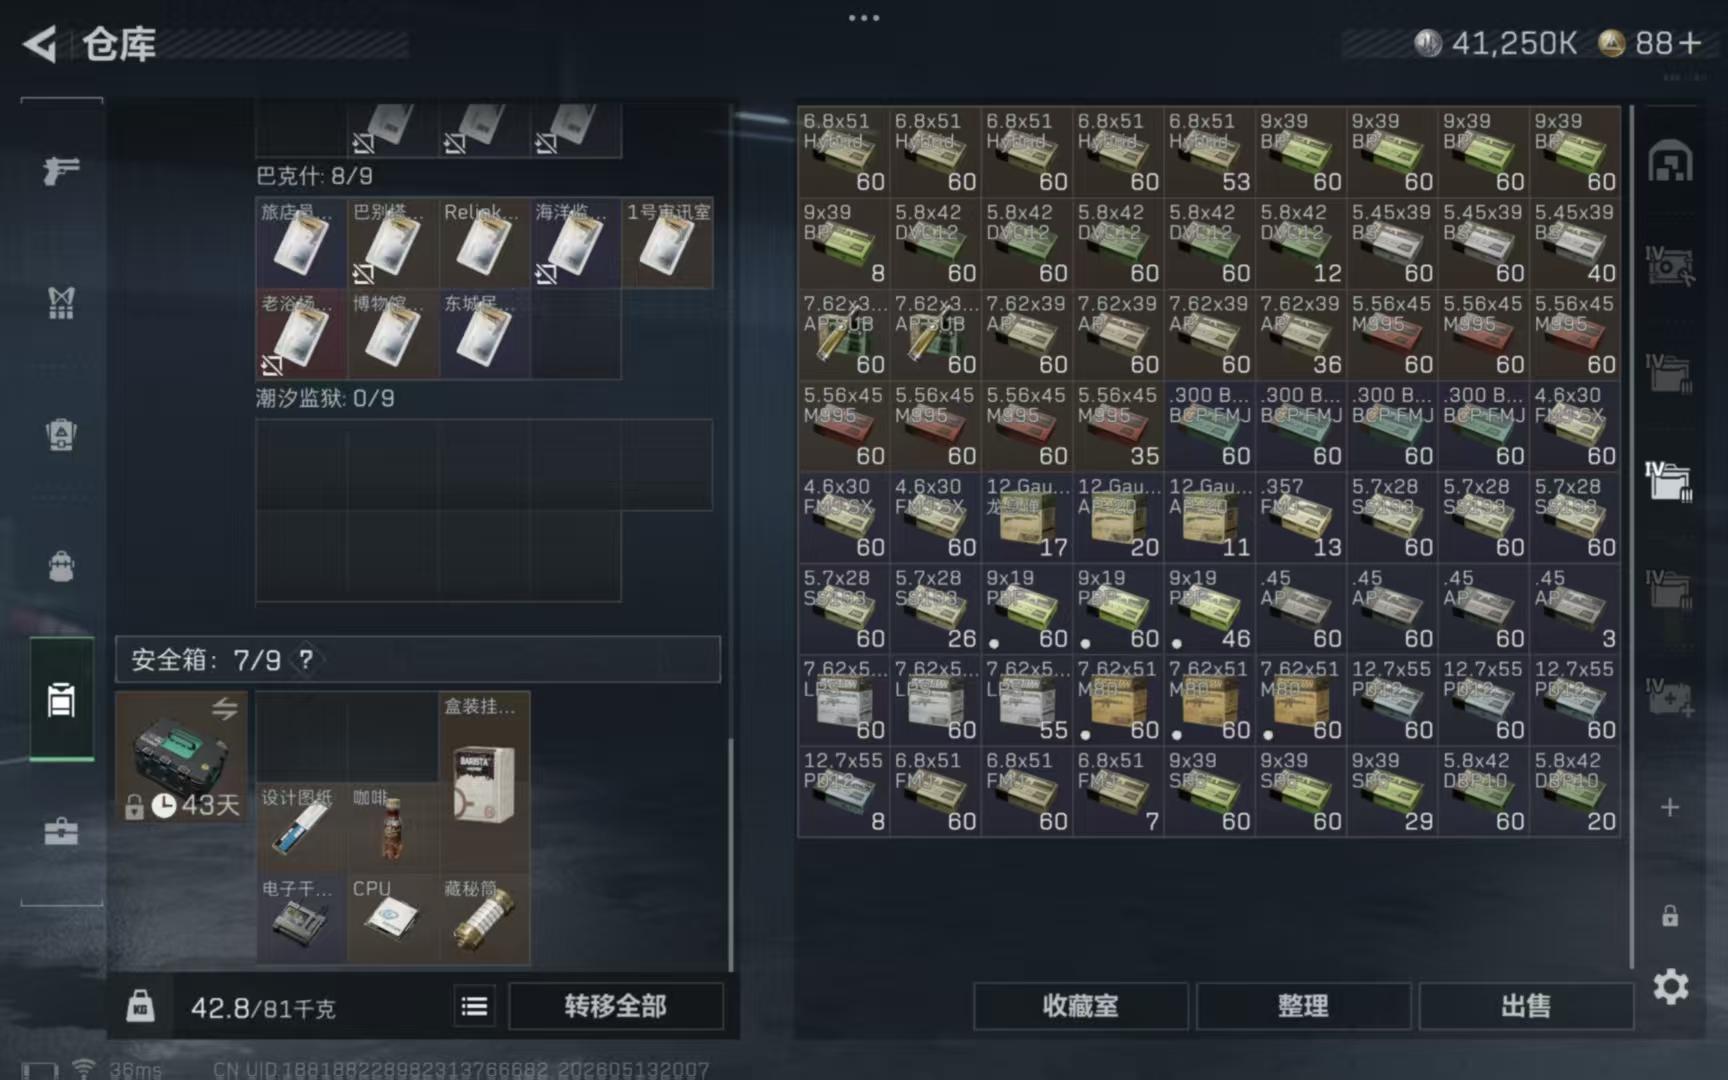Select the 设计图纸 item
Image resolution: width=1728 pixels, height=1080 pixels.
coord(301,827)
